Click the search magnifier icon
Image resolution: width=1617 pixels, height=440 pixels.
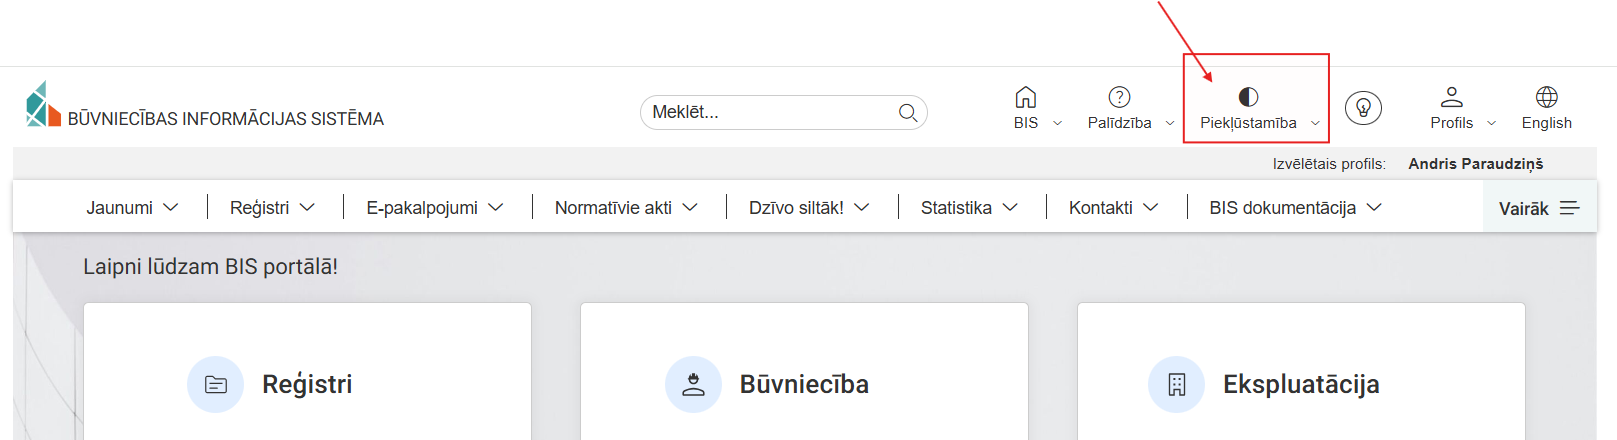[907, 113]
